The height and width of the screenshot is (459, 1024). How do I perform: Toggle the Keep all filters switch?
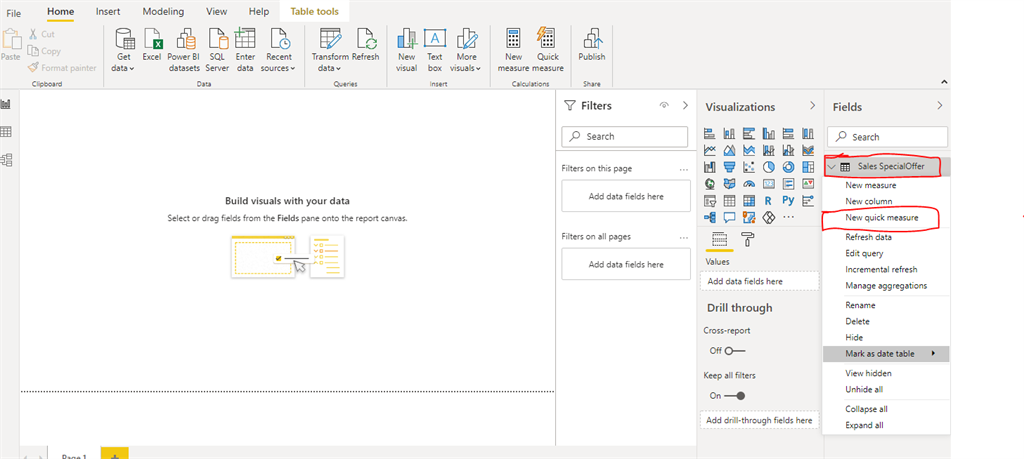pyautogui.click(x=735, y=396)
